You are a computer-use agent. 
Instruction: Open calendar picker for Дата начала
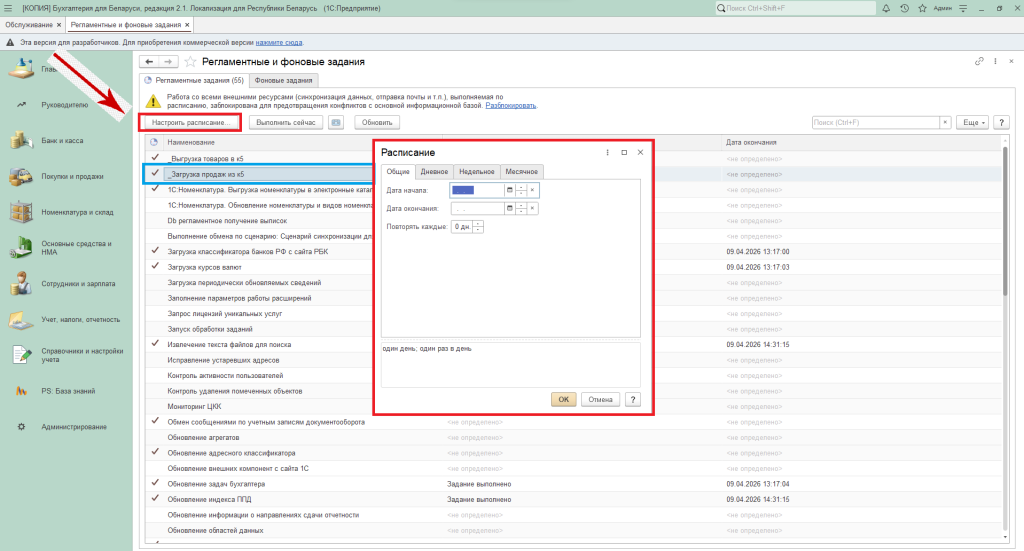(x=510, y=189)
